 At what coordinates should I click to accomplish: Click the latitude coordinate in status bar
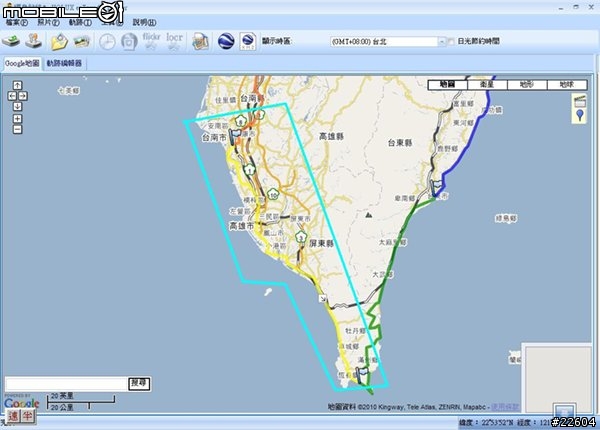[x=487, y=423]
